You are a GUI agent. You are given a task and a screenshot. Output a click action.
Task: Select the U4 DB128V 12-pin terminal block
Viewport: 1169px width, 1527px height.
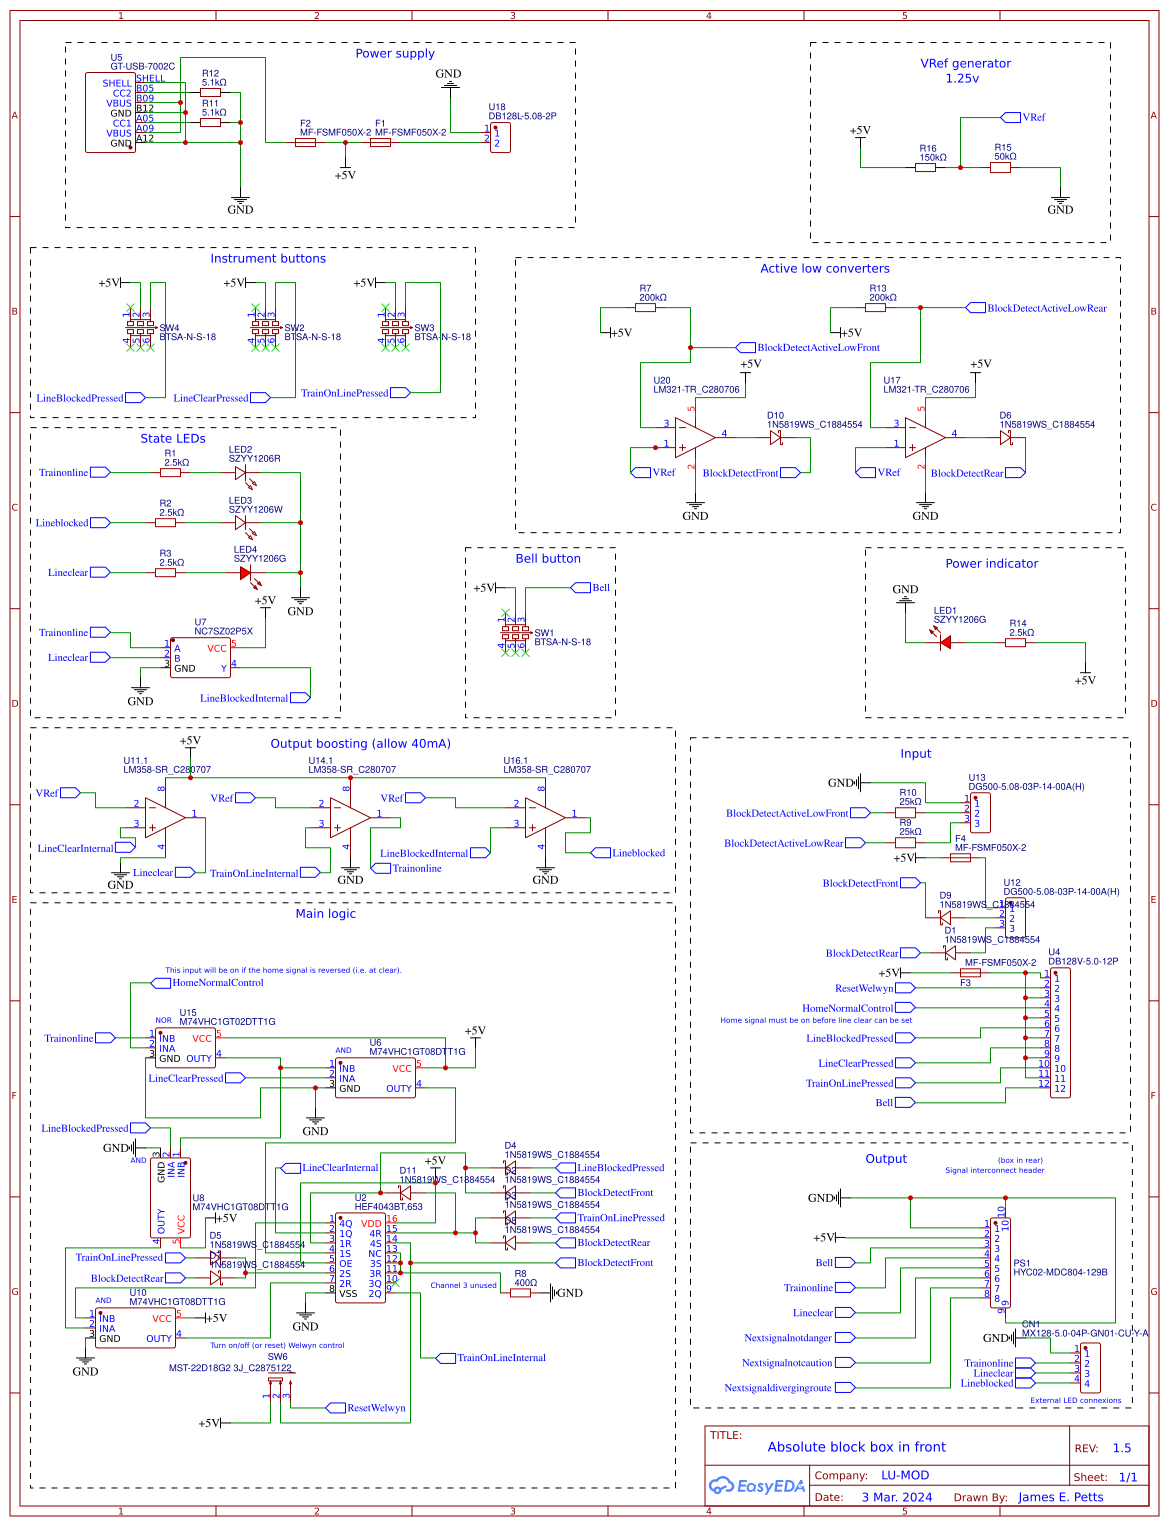pyautogui.click(x=1059, y=1033)
